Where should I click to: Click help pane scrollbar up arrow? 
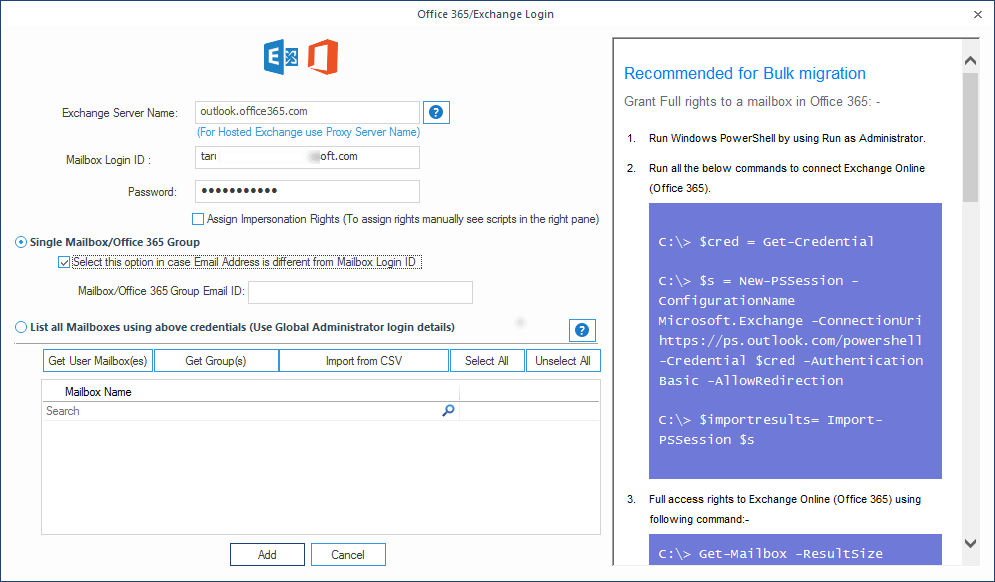click(970, 60)
